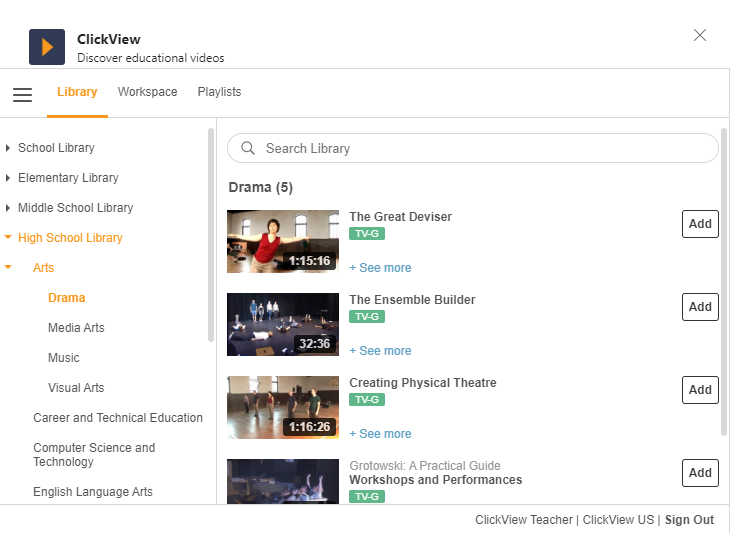Click TV-G badge under The Ensemble Builder
730x534 pixels.
[367, 317]
